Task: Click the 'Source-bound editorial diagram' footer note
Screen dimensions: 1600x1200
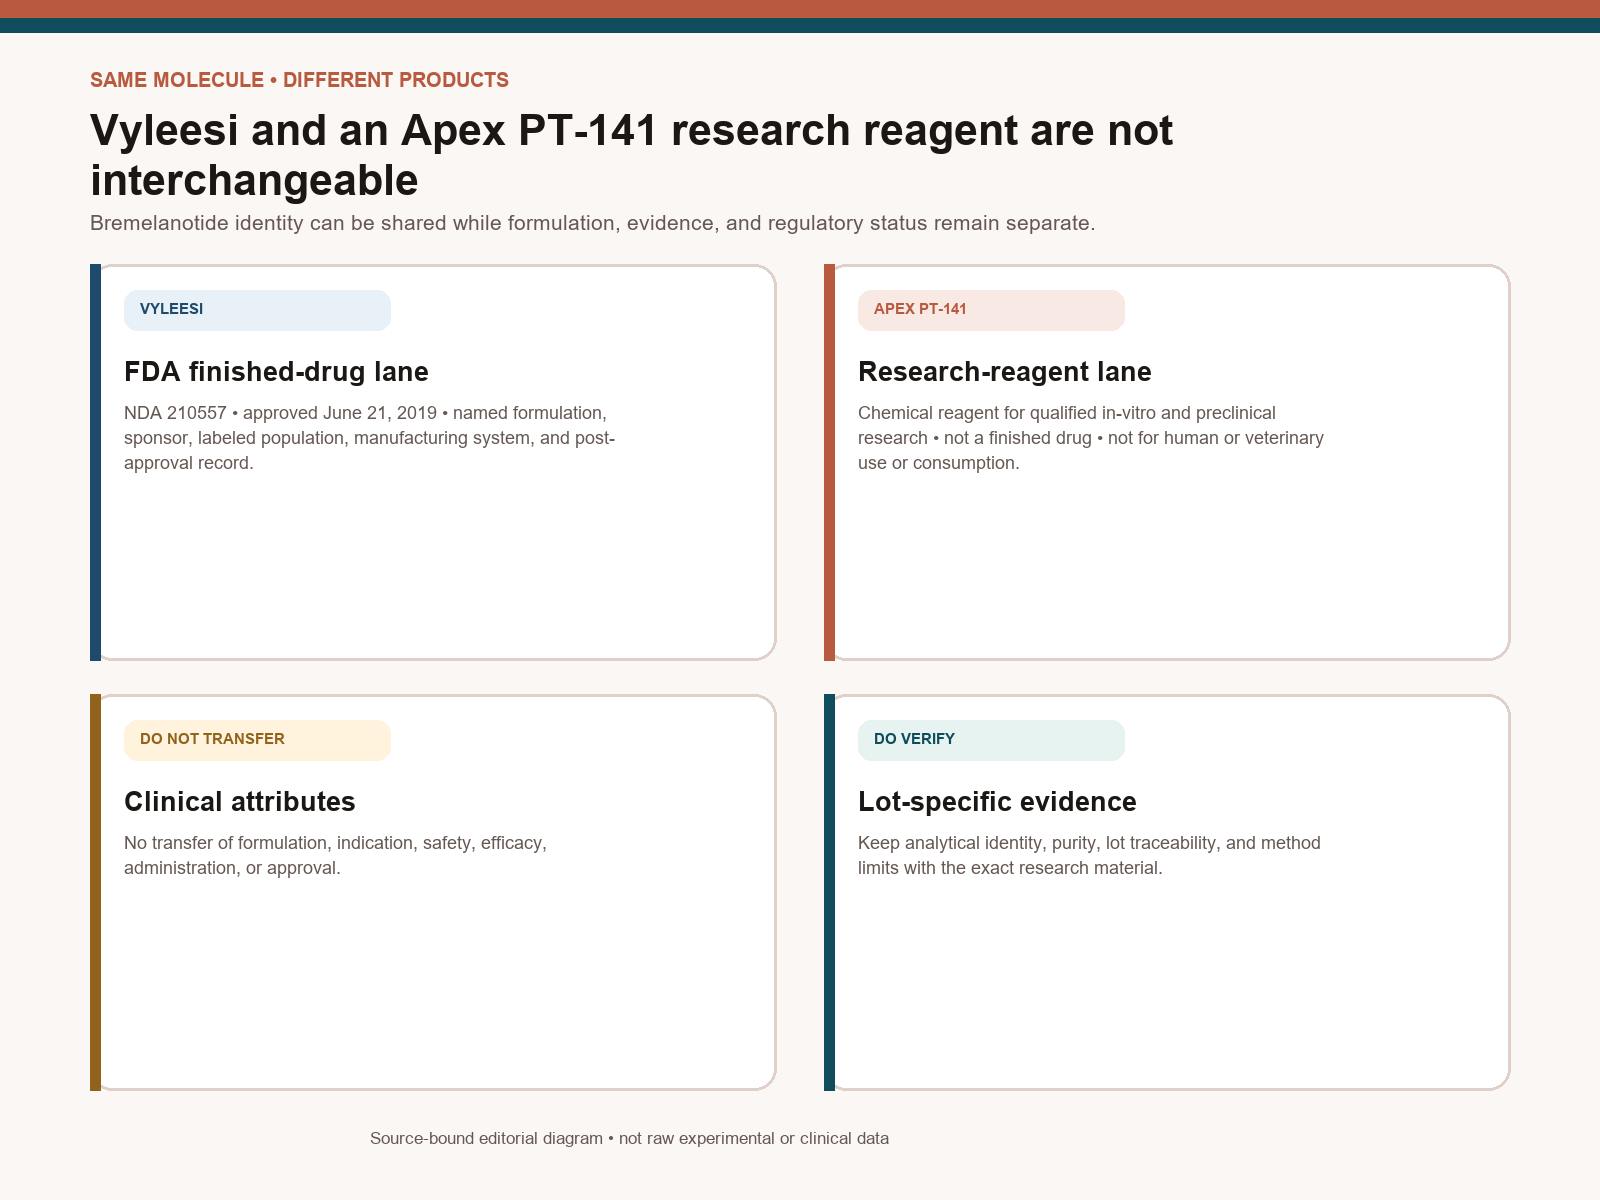Action: [x=629, y=1138]
